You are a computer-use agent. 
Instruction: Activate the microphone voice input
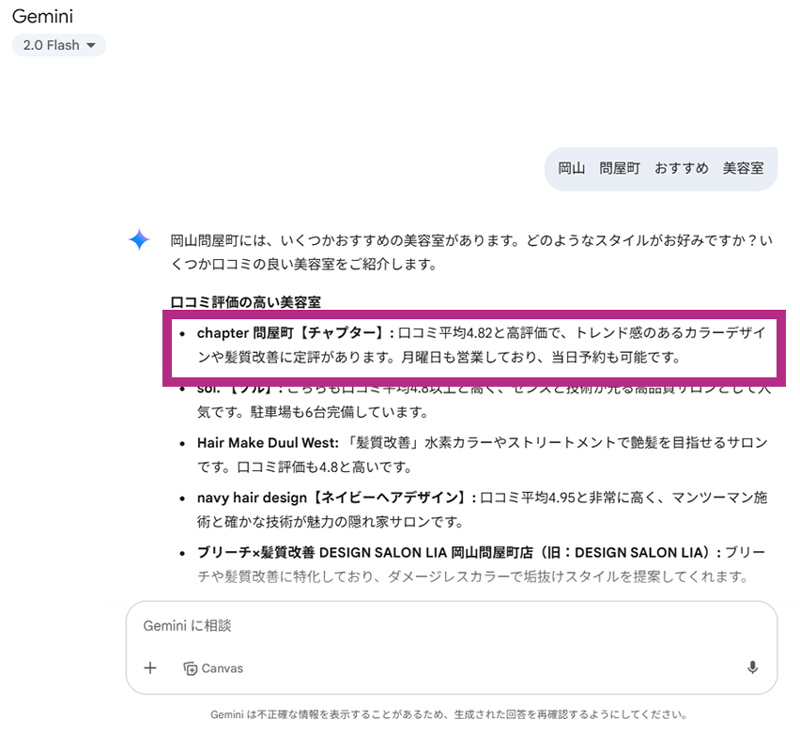coord(752,667)
